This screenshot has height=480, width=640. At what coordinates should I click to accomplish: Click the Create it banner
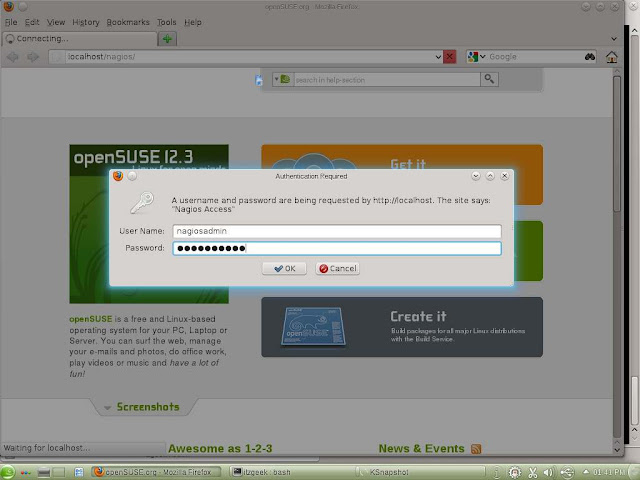[402, 327]
